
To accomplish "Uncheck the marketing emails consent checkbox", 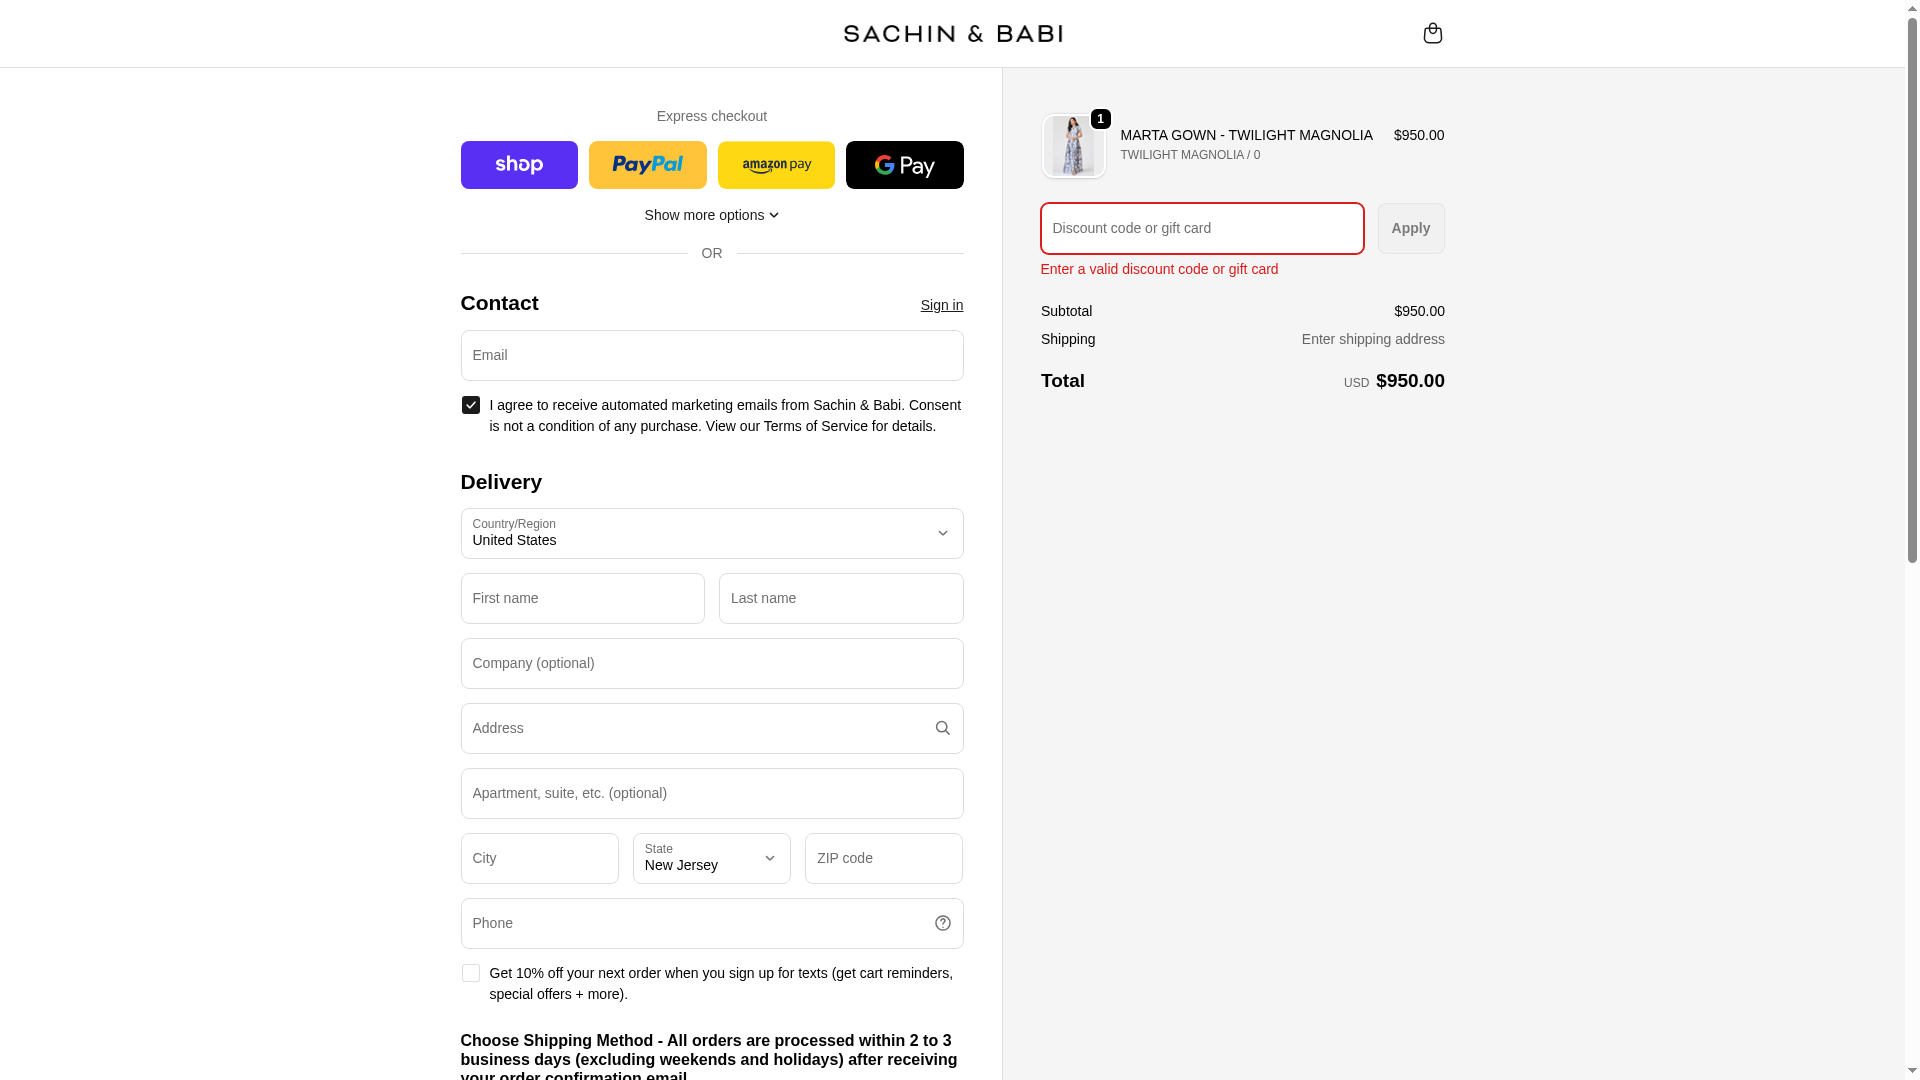I will [471, 405].
